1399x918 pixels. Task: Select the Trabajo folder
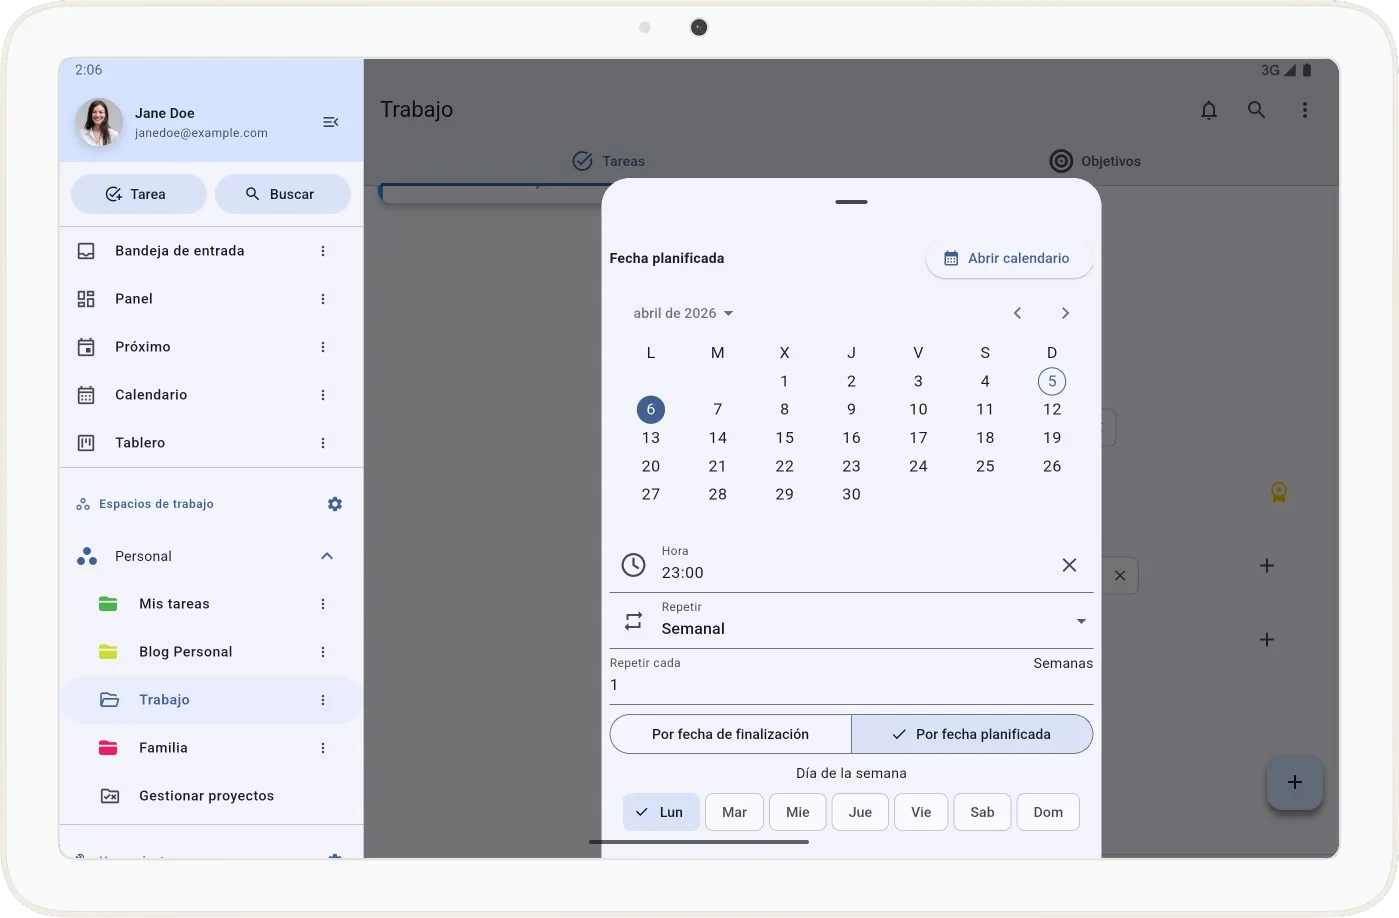click(211, 700)
